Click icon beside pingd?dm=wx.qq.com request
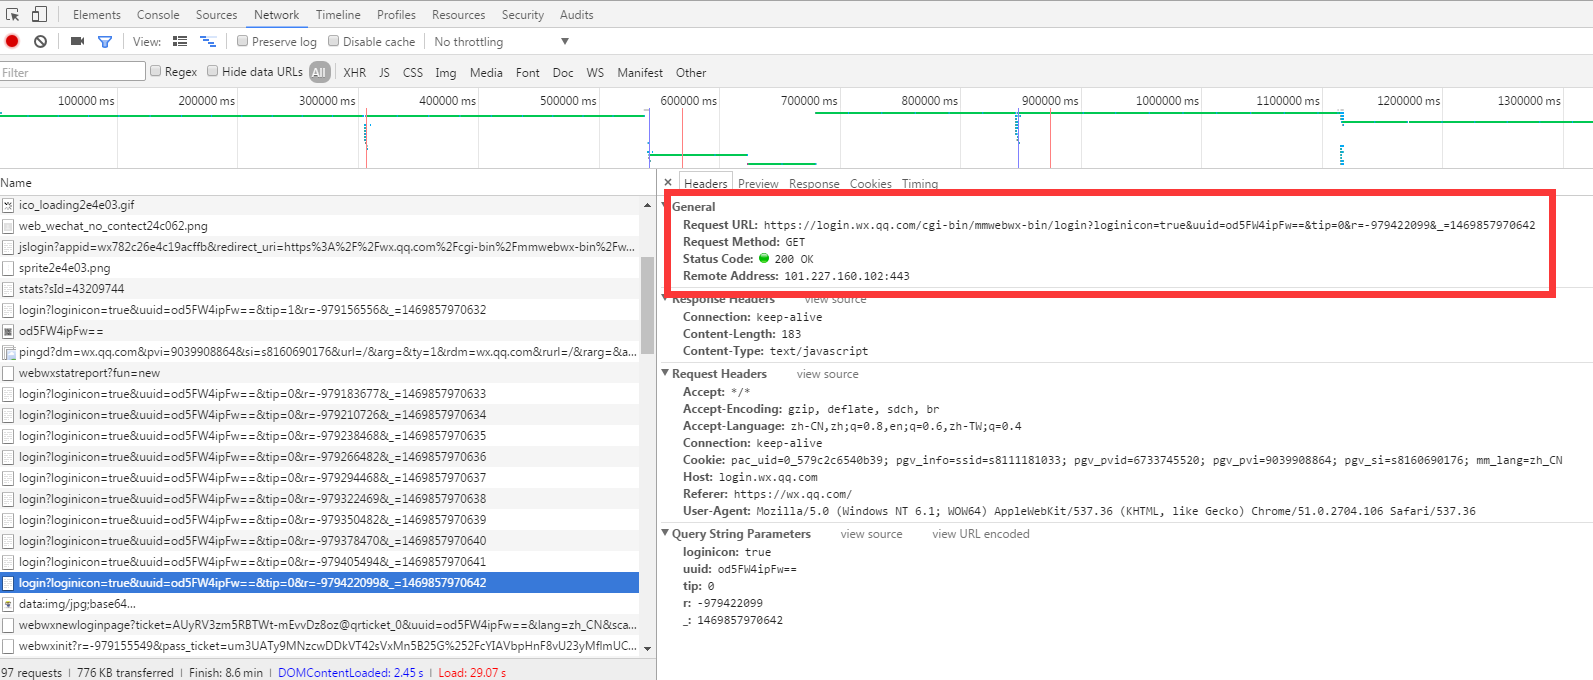This screenshot has width=1593, height=680. coord(8,352)
